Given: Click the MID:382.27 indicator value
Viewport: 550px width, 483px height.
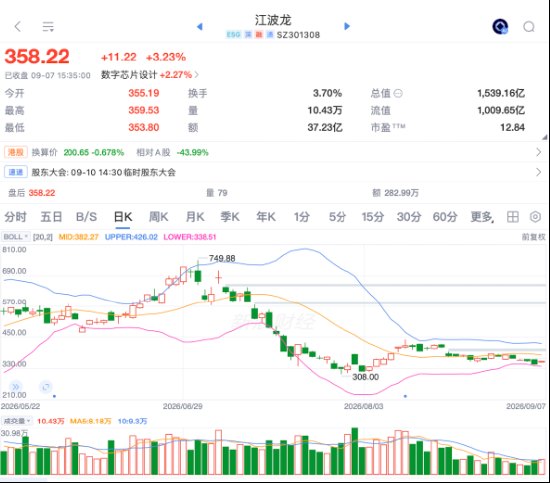Looking at the screenshot, I should [x=79, y=237].
